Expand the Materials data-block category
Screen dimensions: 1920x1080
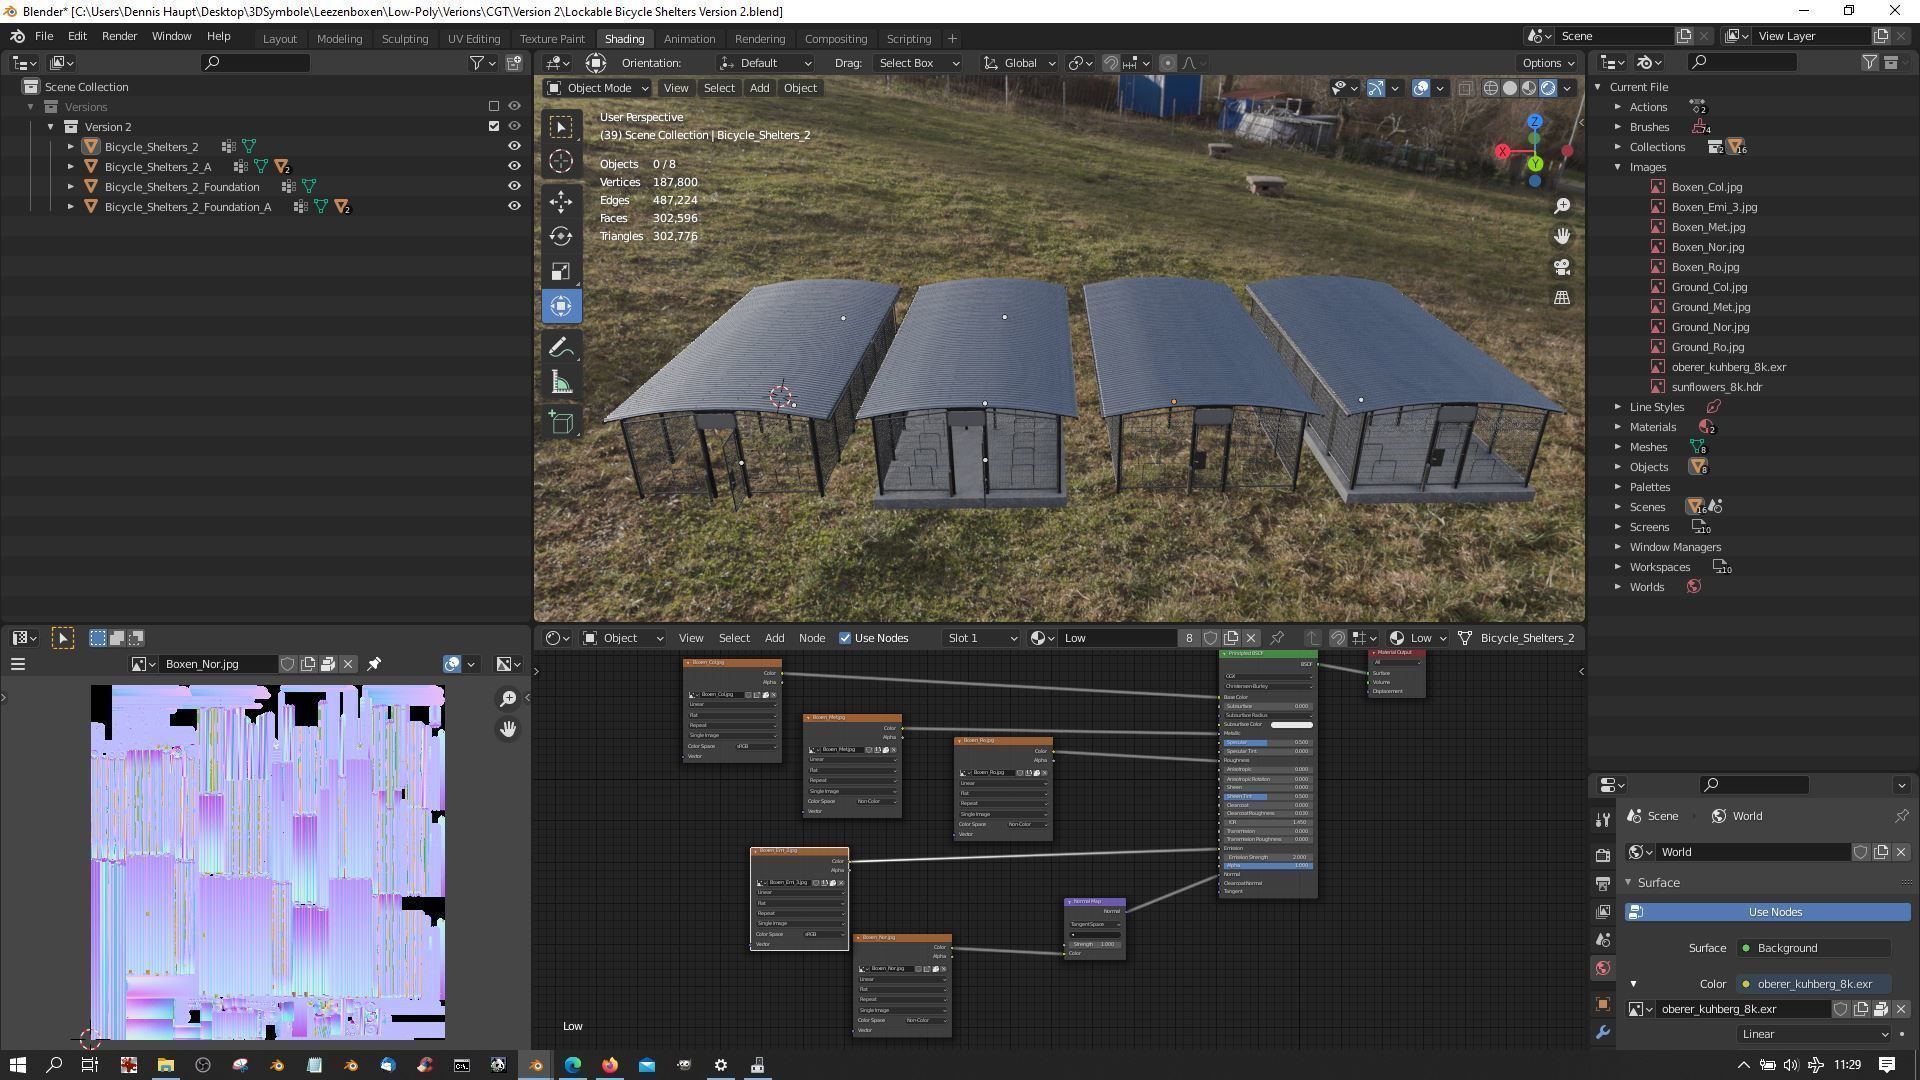pos(1618,427)
